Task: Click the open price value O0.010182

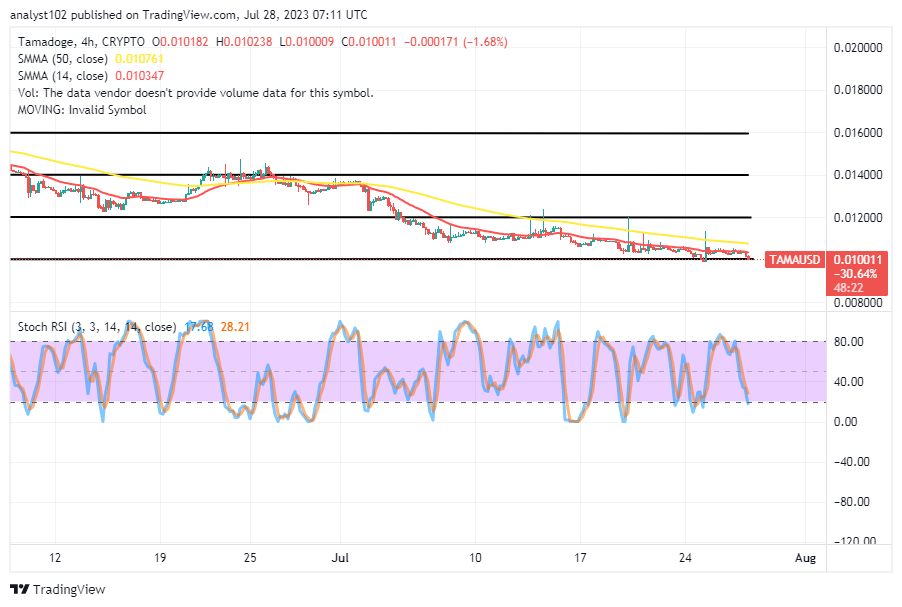Action: [180, 41]
